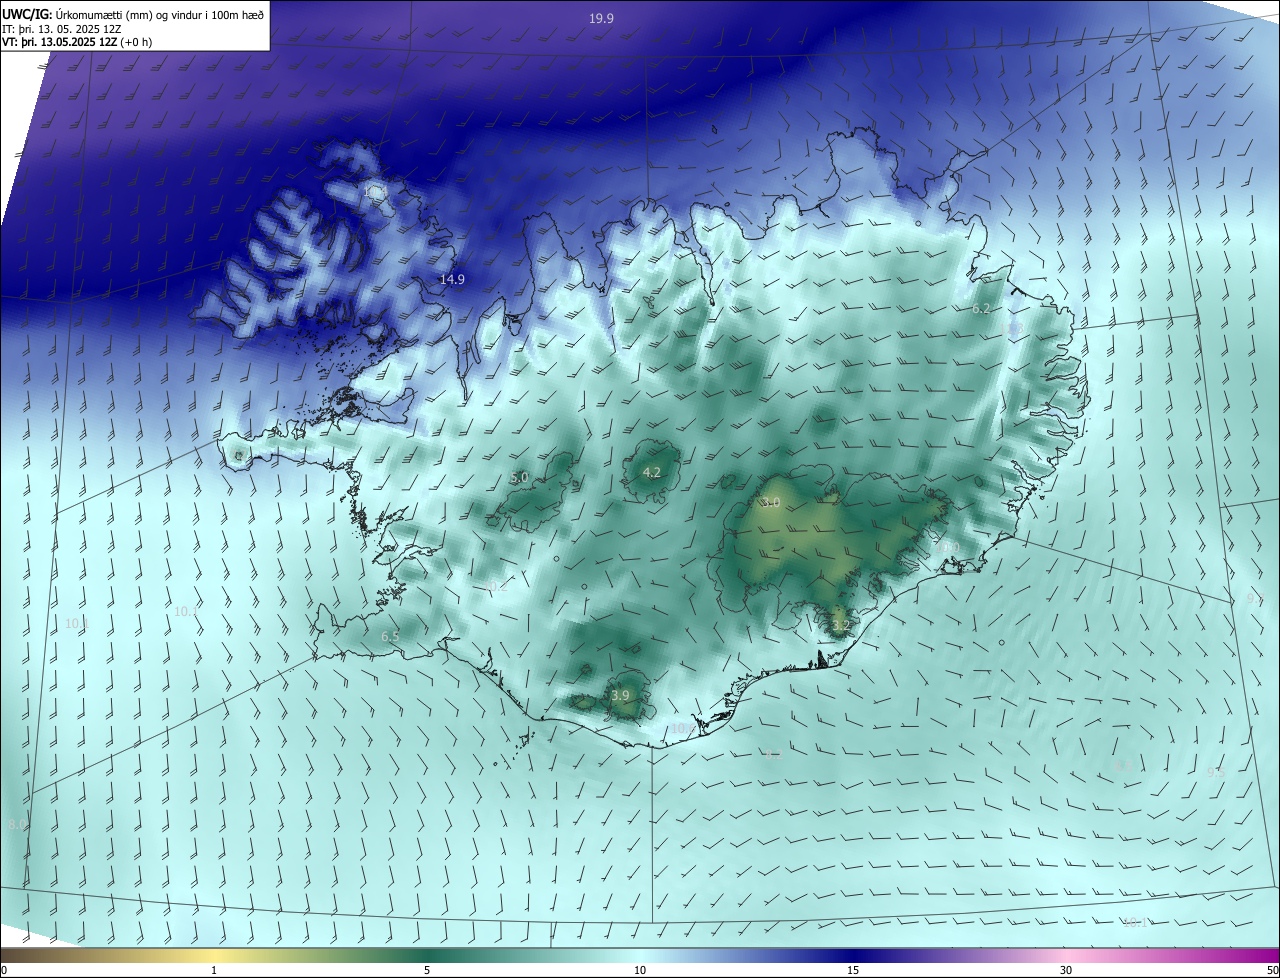Click the 3.0 value on the large glacier
Viewport: 1280px width, 978px height.
click(770, 502)
